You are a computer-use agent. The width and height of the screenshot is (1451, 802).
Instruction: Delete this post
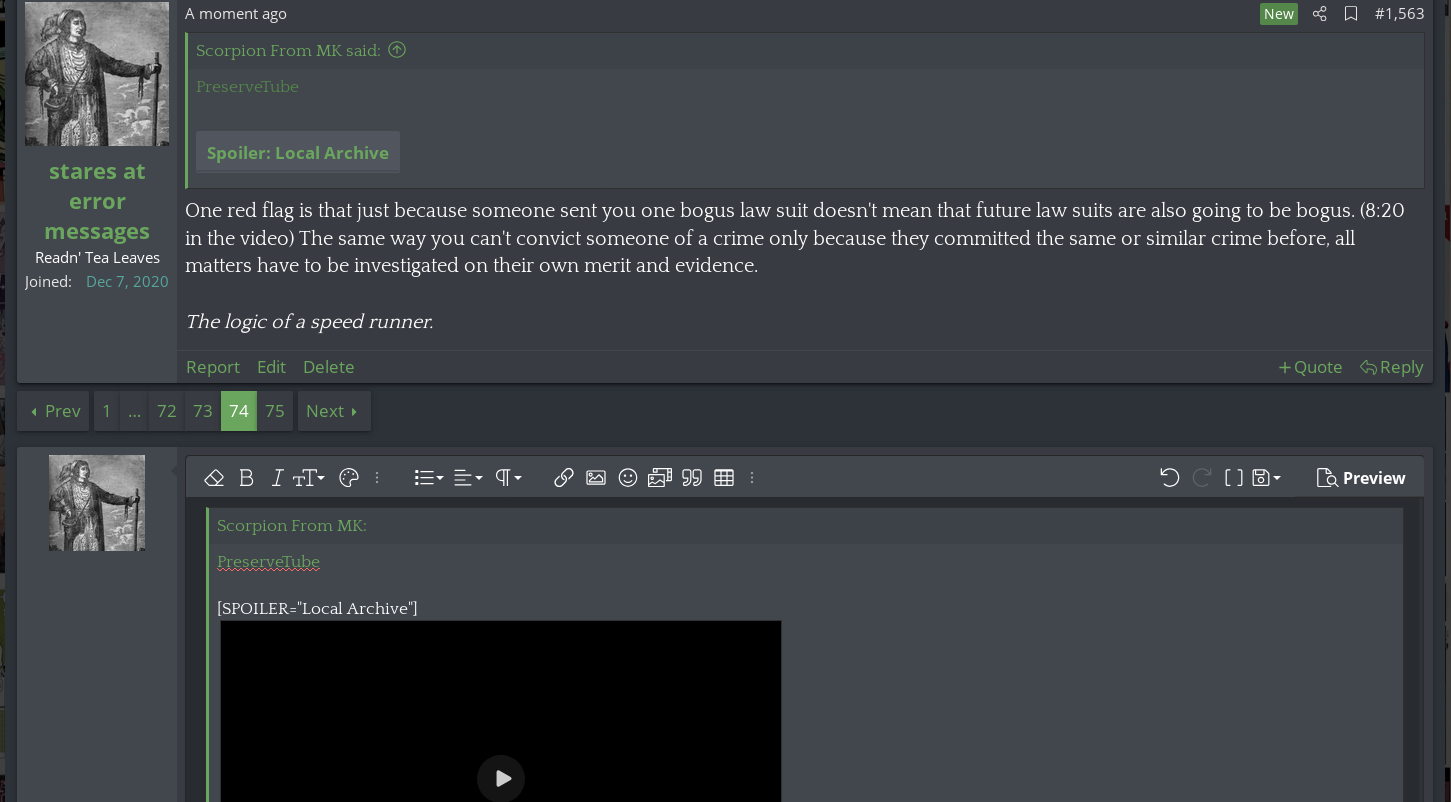329,367
